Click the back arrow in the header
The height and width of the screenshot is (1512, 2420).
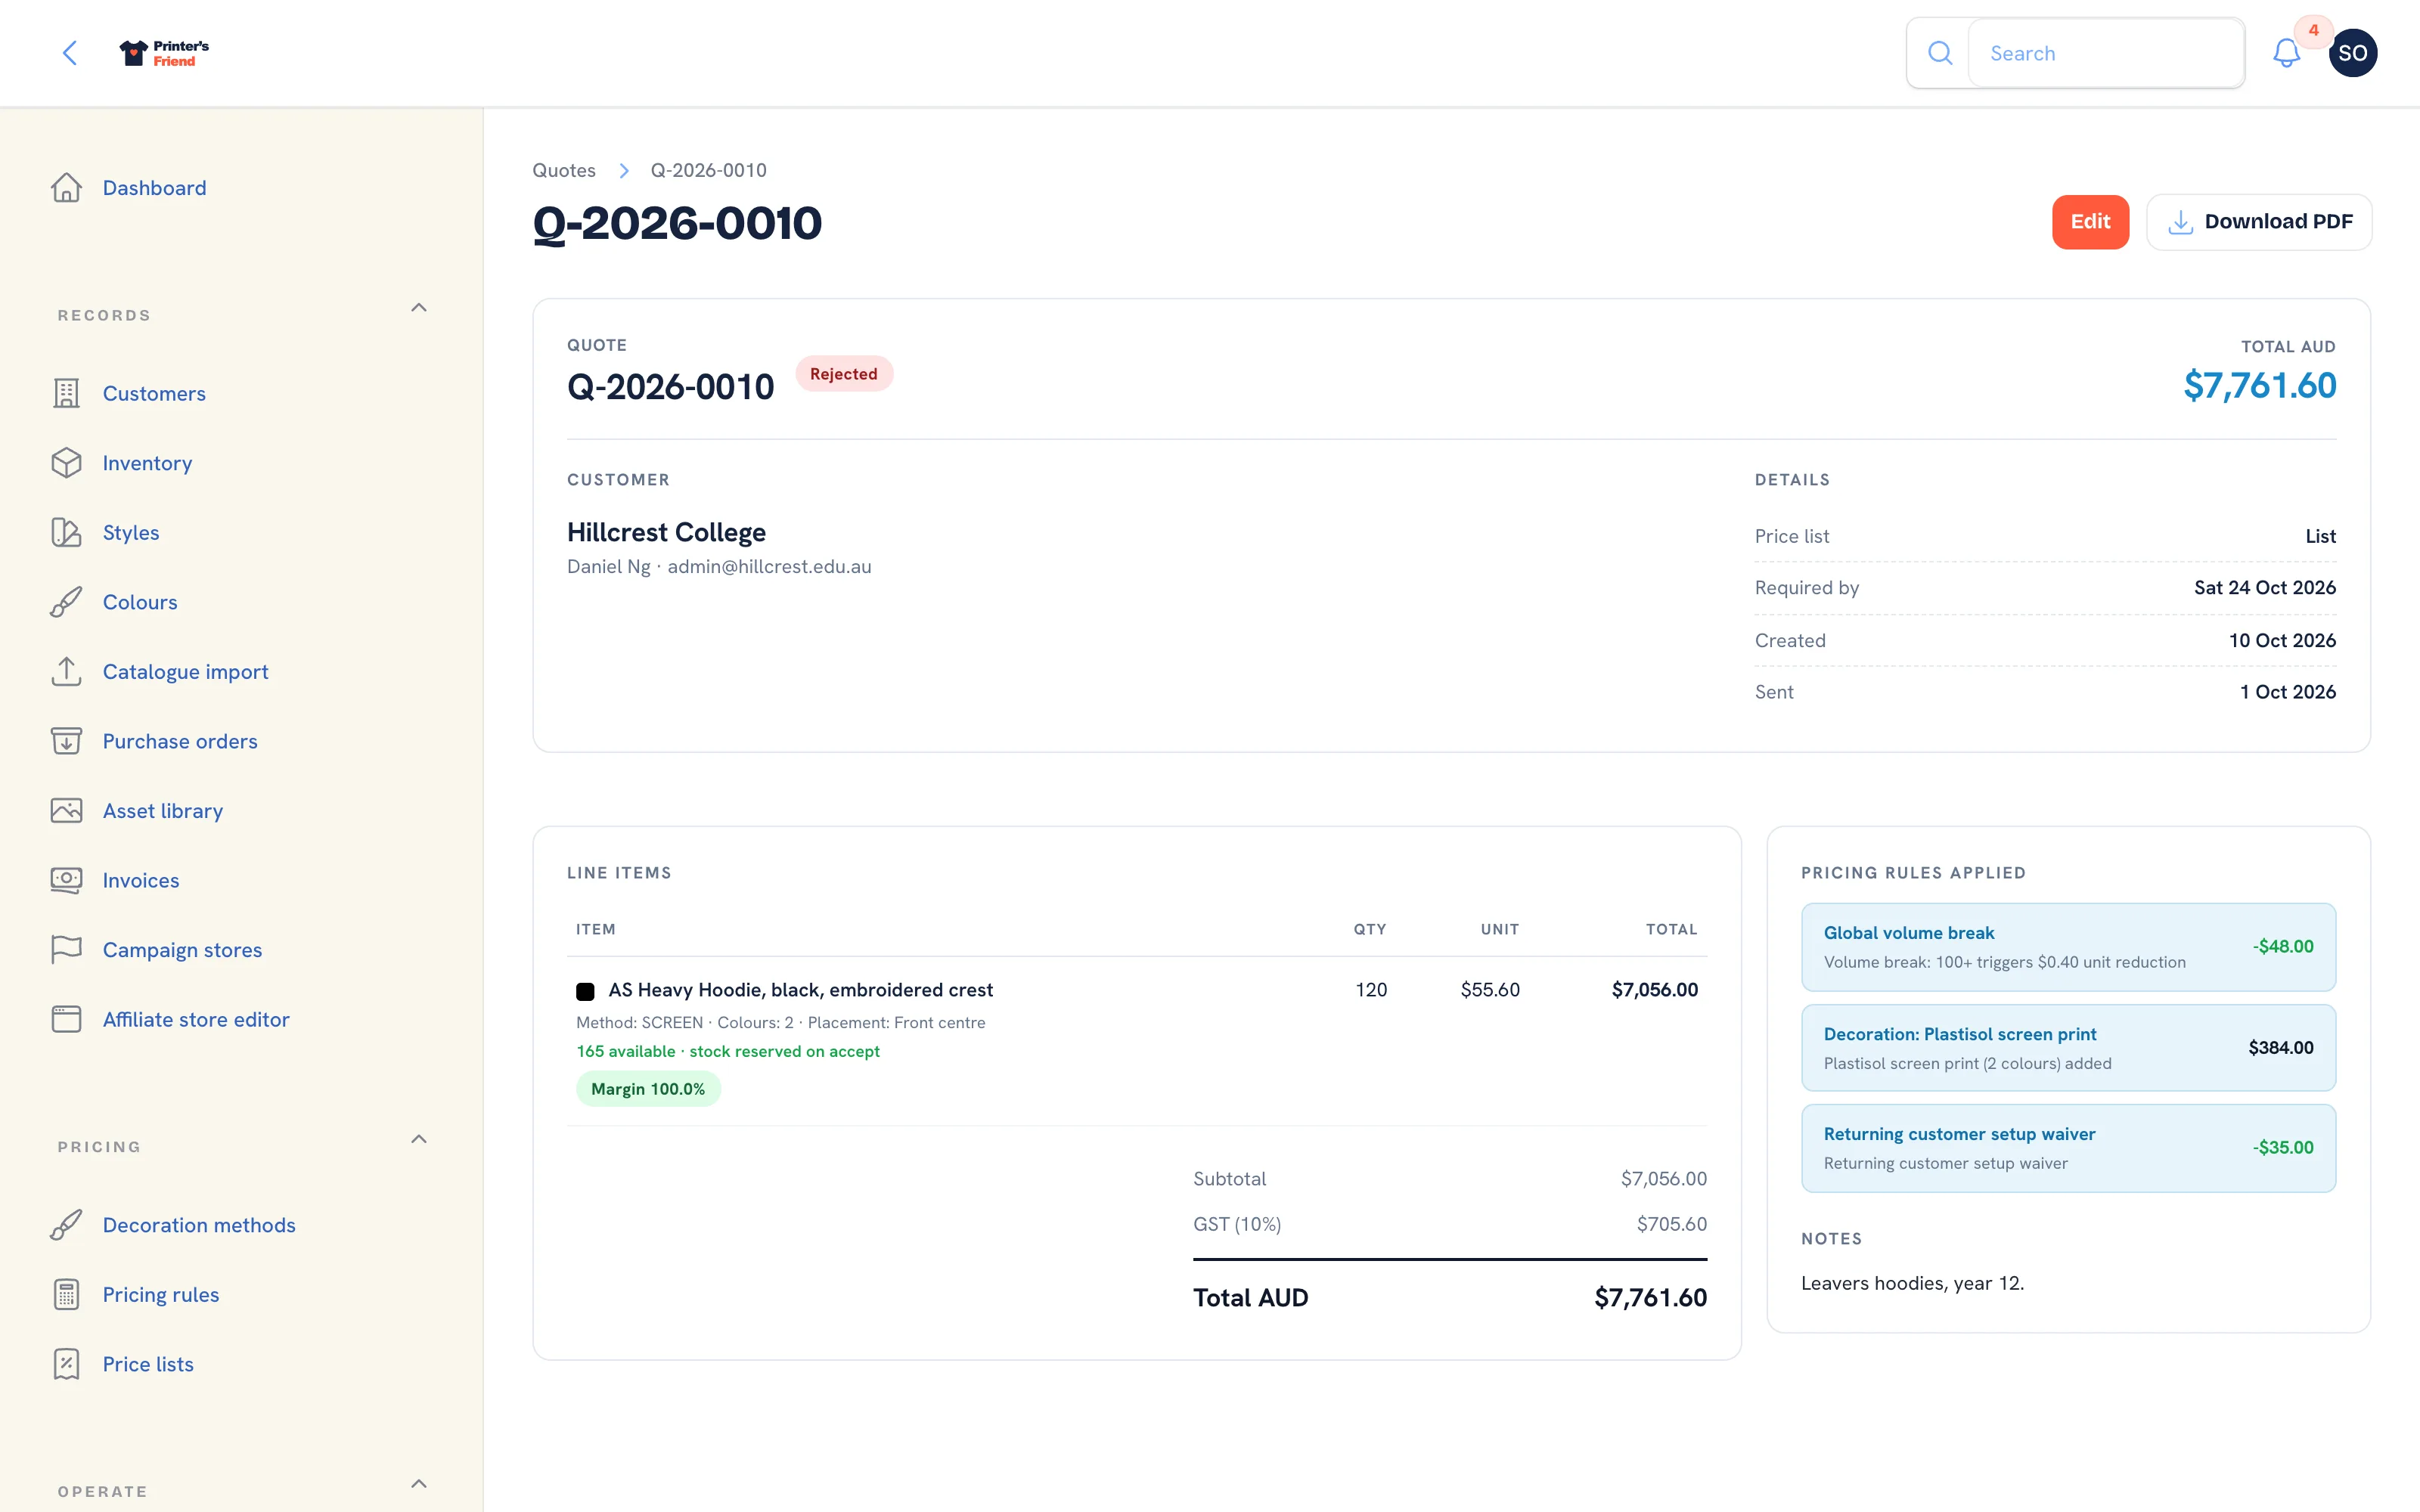[x=70, y=53]
